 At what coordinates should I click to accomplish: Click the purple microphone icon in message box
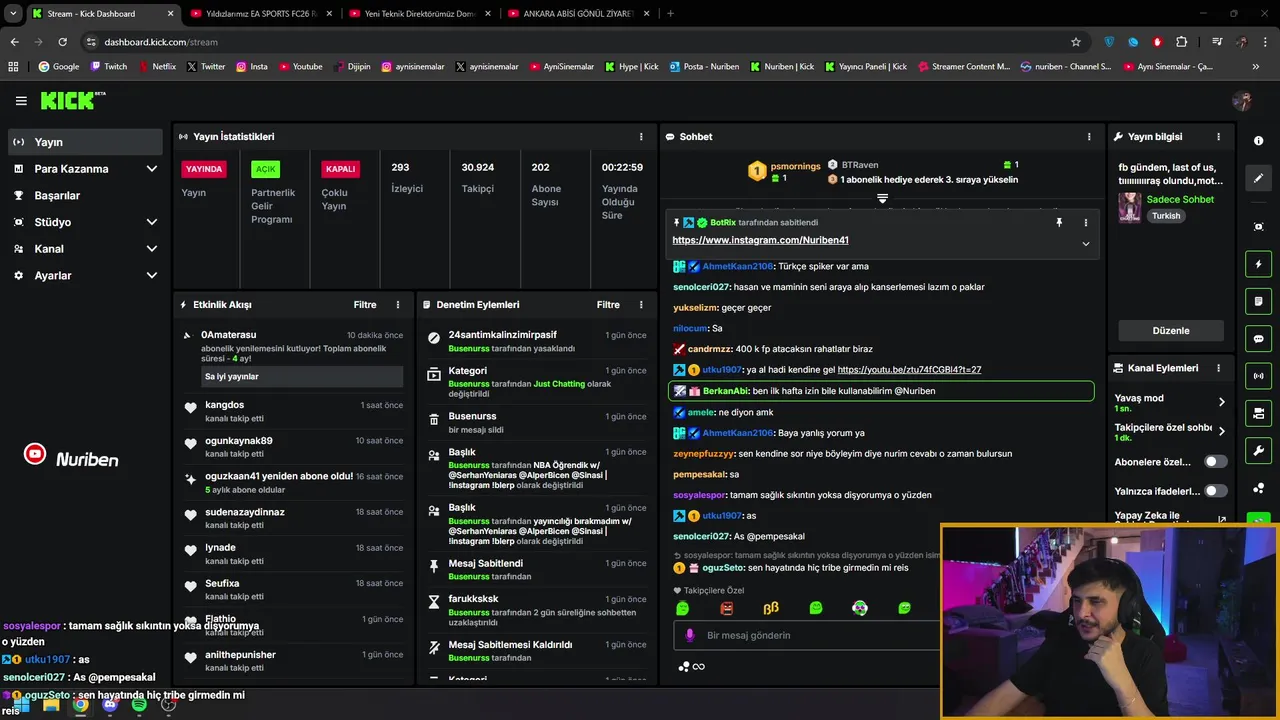(x=689, y=635)
